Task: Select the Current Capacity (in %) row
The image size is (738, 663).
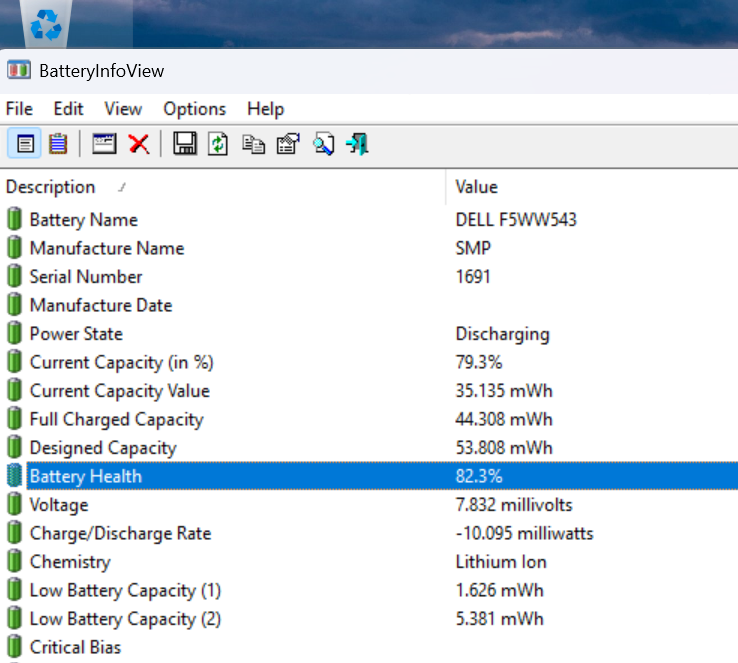Action: tap(369, 362)
